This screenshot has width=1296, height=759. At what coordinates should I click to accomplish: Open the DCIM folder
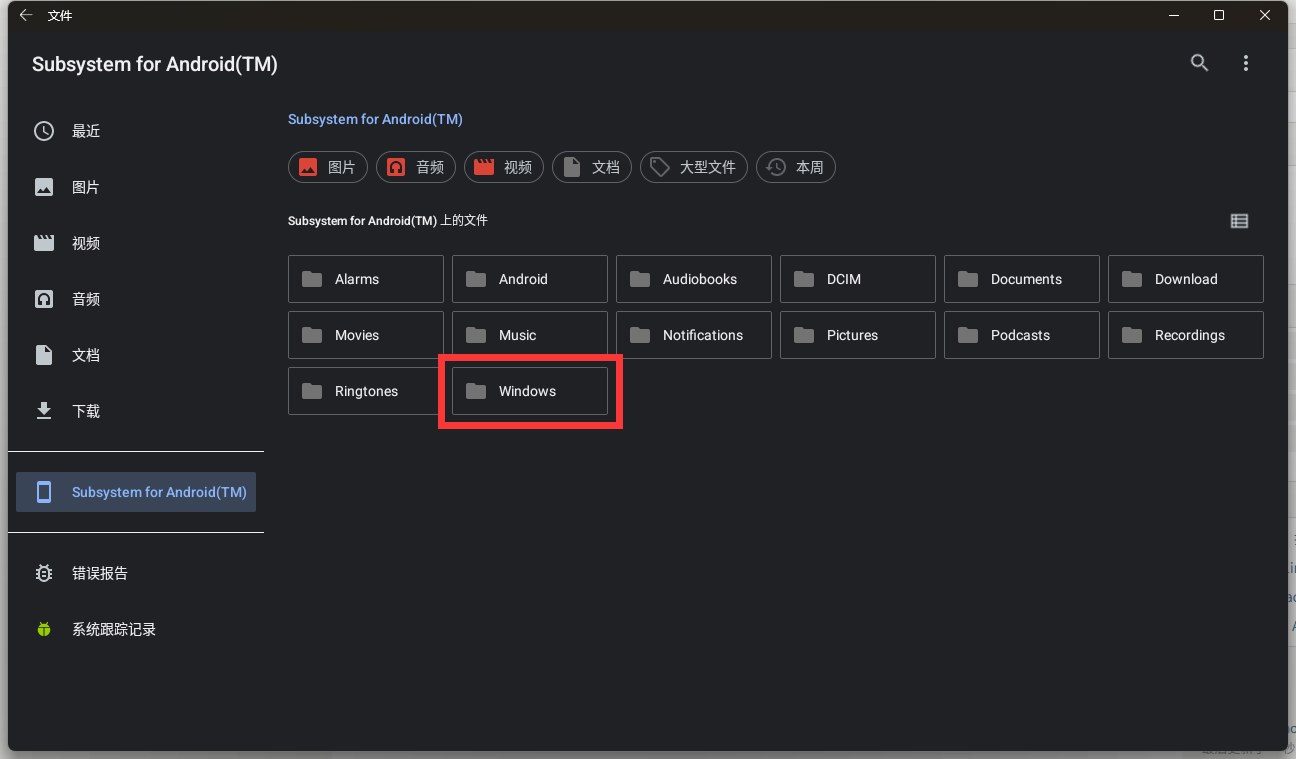pos(858,279)
